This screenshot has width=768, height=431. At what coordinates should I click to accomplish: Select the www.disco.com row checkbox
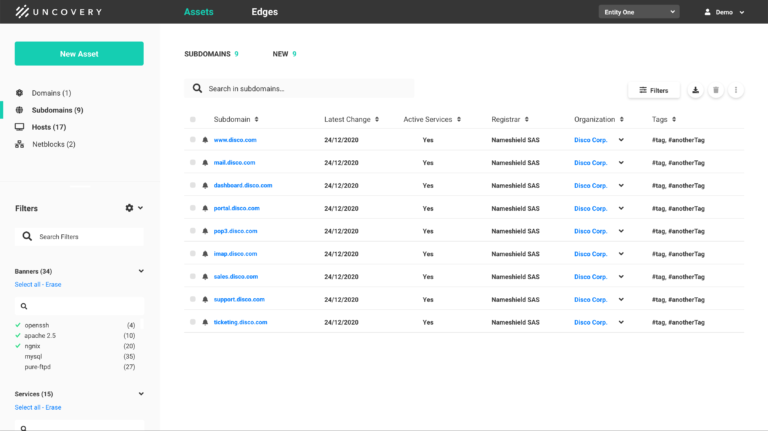click(x=193, y=140)
